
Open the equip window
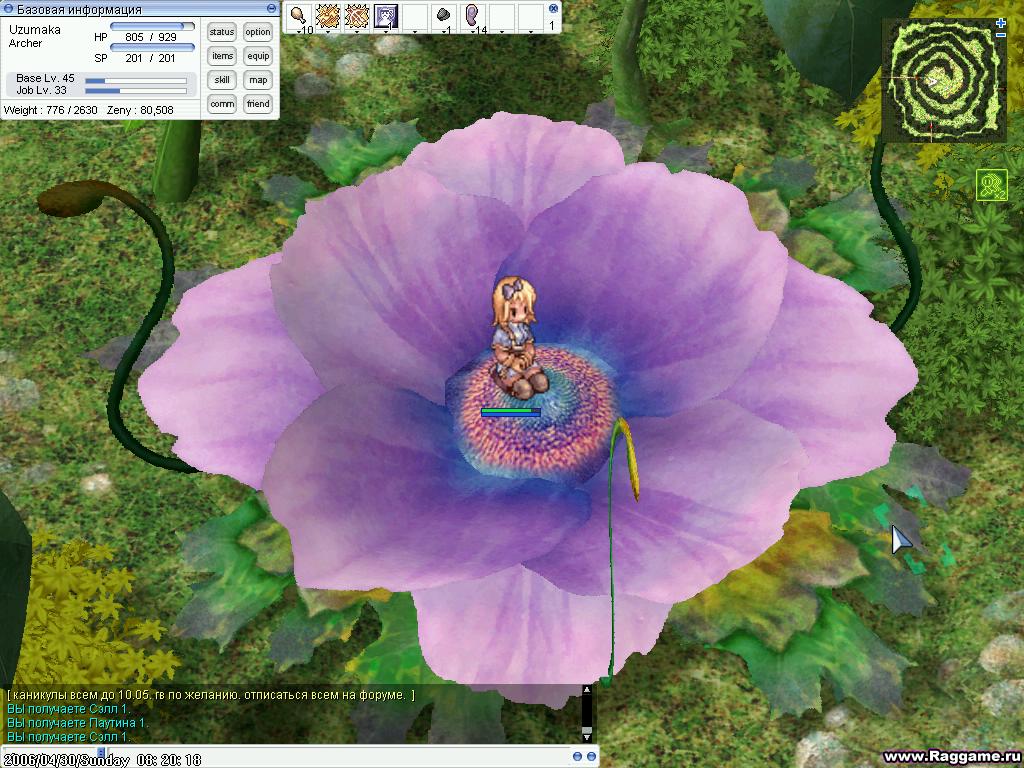(x=258, y=56)
